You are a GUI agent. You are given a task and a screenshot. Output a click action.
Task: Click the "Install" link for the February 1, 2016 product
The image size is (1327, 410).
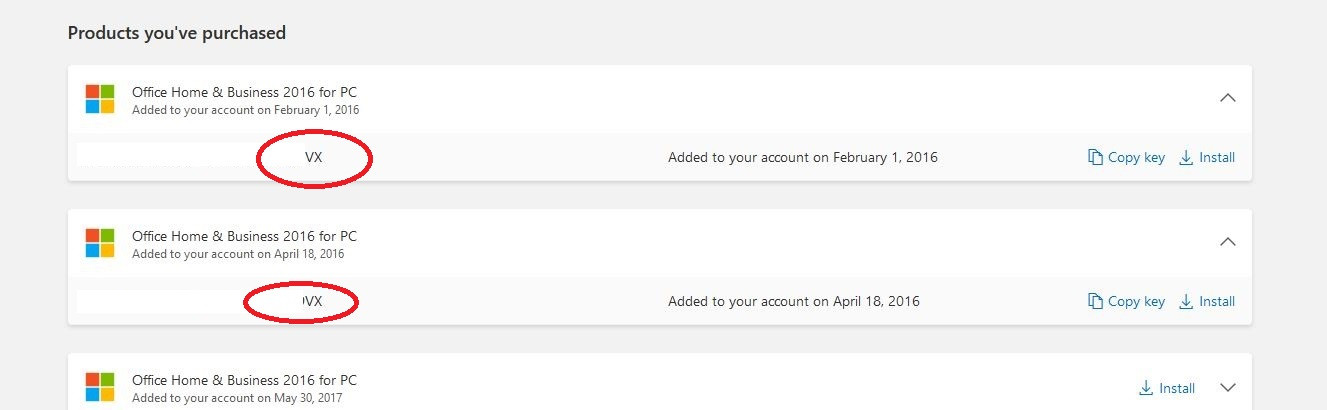(x=1217, y=158)
